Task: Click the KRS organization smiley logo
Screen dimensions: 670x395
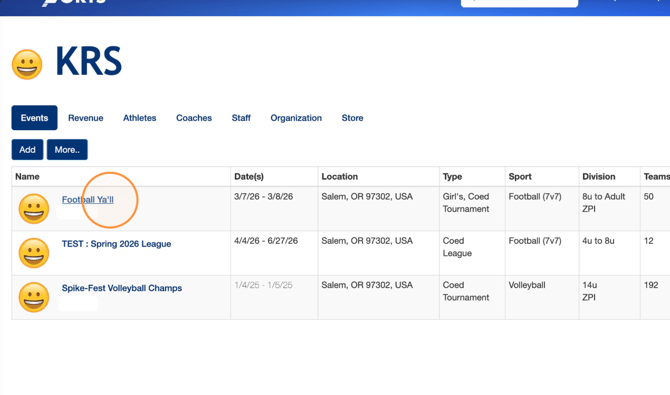Action: tap(27, 65)
